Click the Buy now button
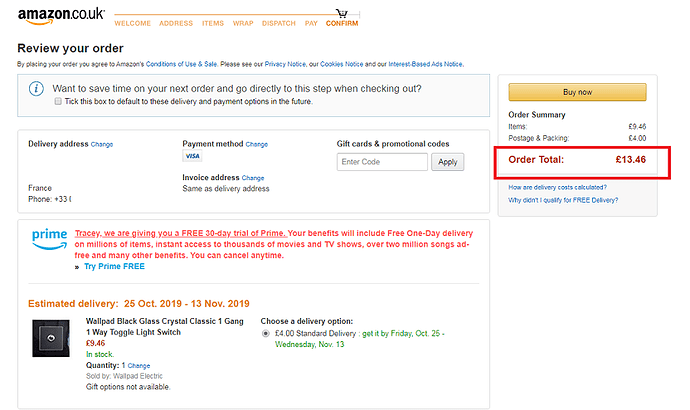690x410 pixels. click(x=577, y=92)
